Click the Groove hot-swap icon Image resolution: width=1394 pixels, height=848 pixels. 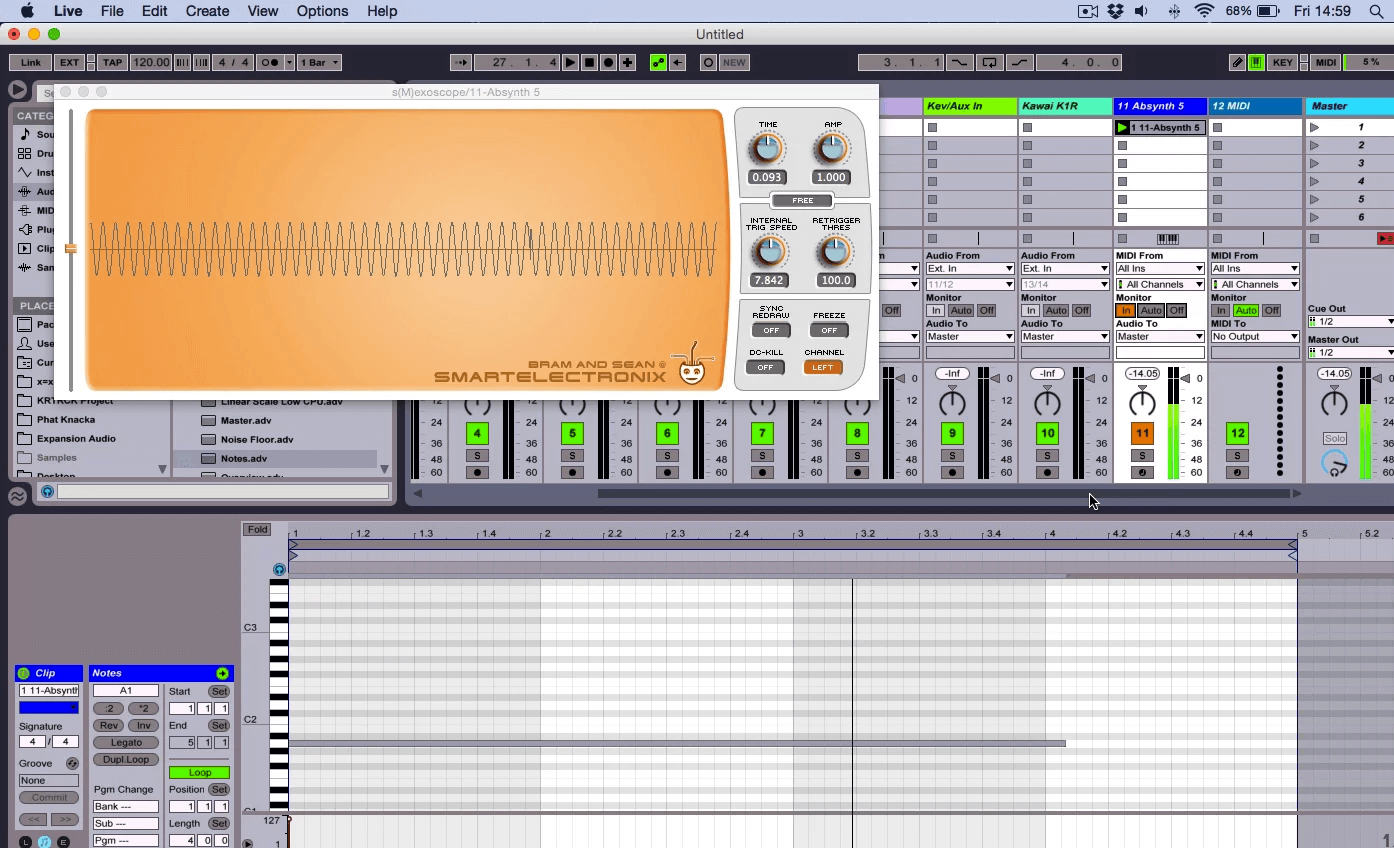[72, 763]
